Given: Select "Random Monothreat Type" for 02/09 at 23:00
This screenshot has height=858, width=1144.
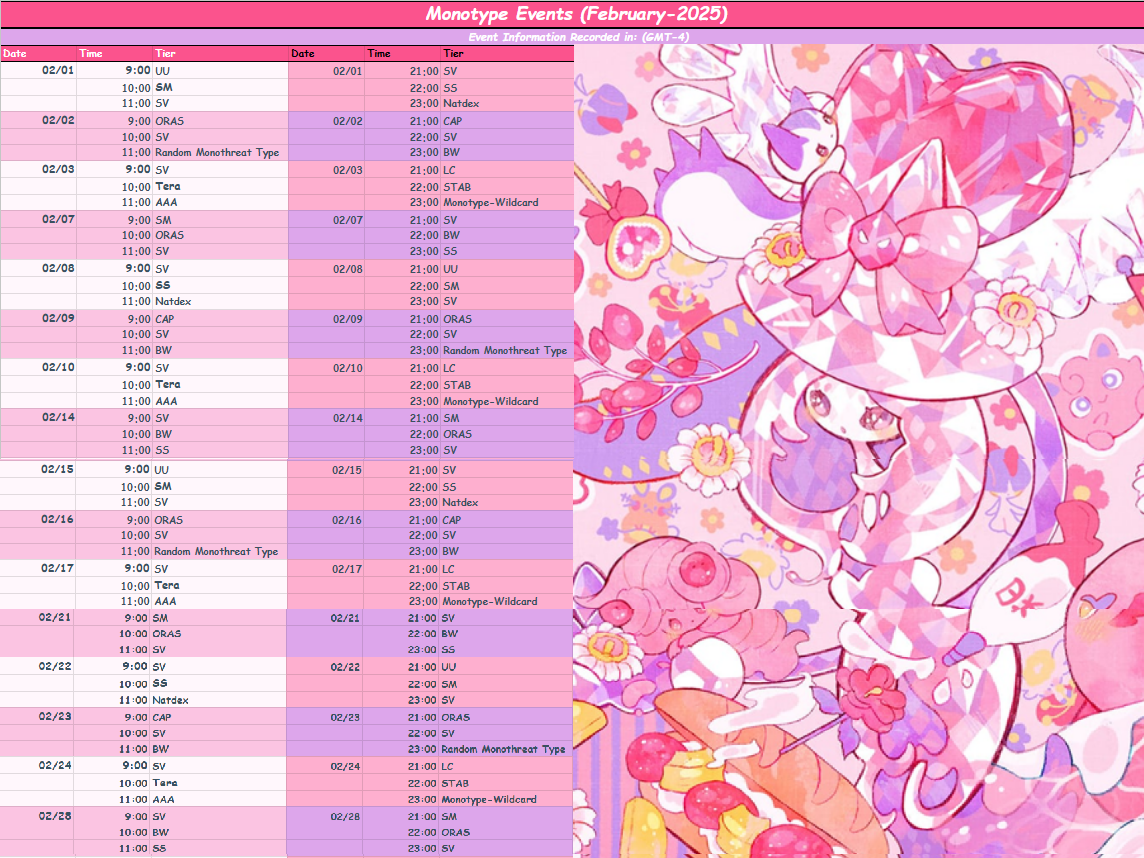Looking at the screenshot, I should (505, 351).
